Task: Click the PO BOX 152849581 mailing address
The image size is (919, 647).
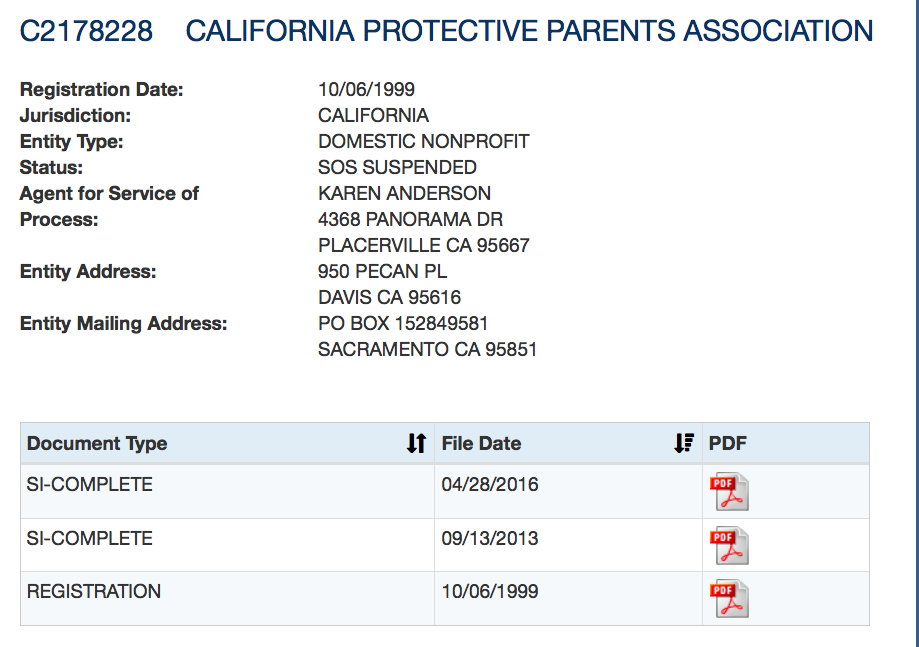Action: click(x=403, y=323)
